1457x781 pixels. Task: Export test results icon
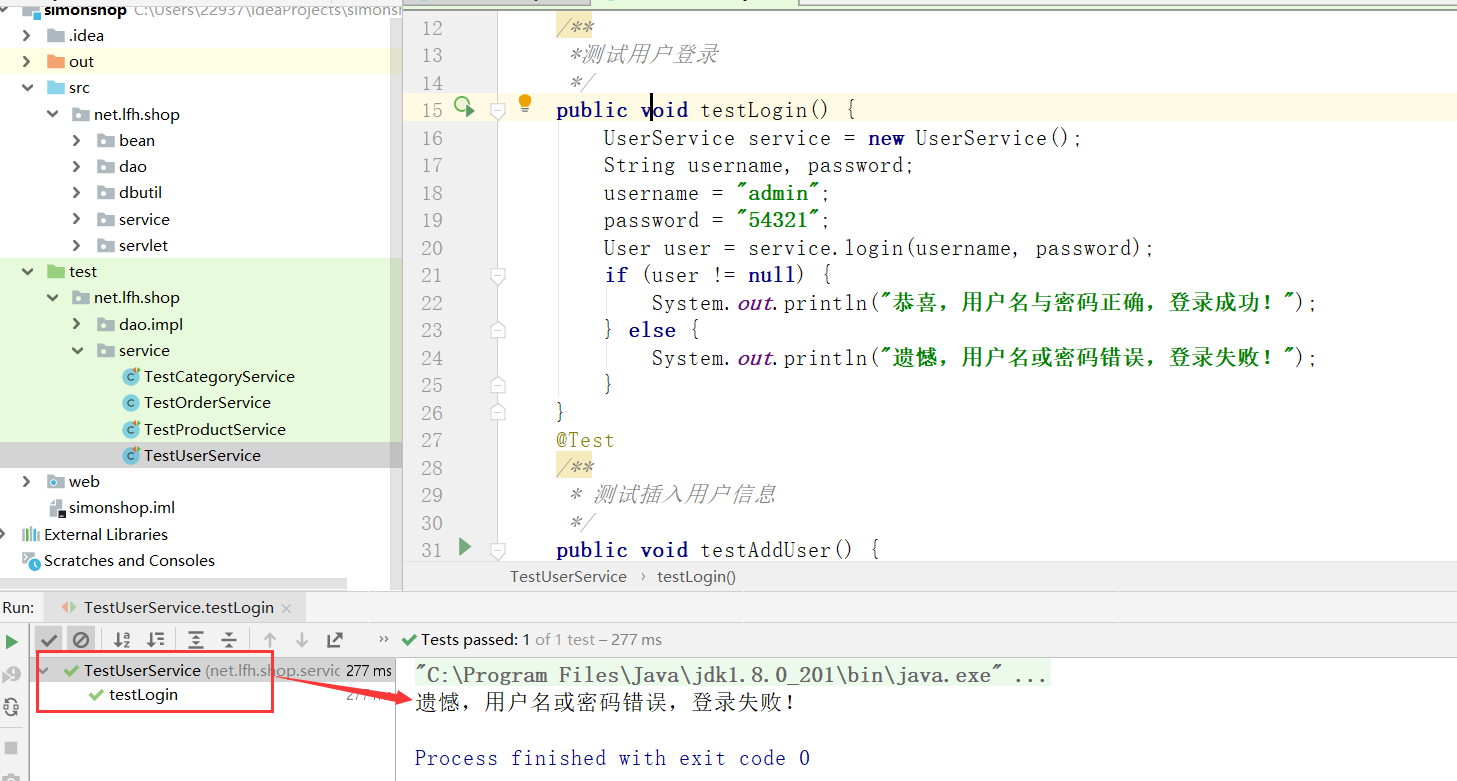335,639
